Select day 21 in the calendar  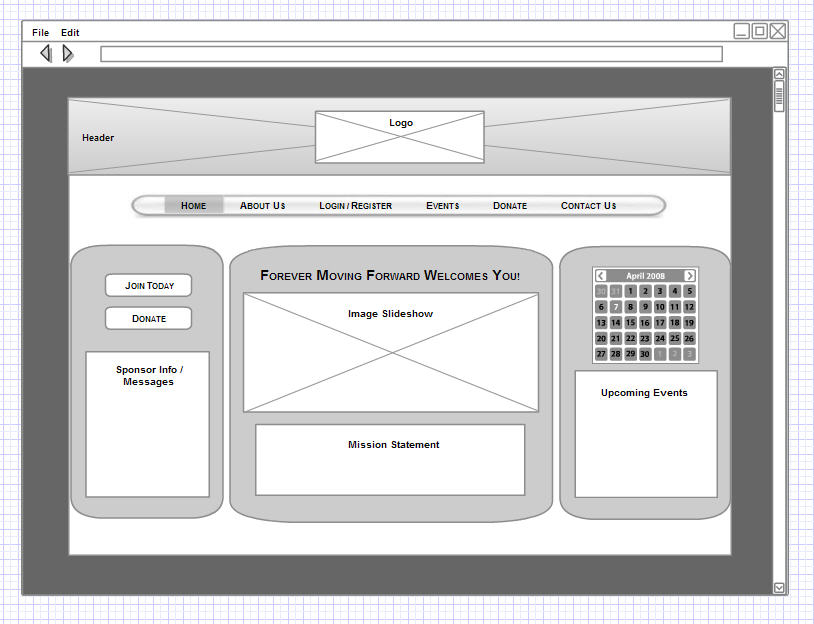616,338
